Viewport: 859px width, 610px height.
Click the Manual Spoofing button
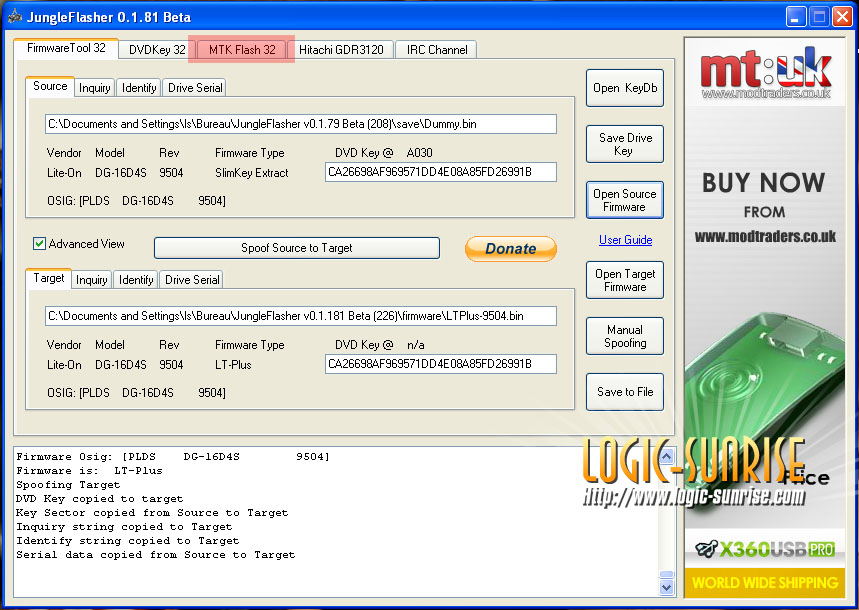coord(625,336)
